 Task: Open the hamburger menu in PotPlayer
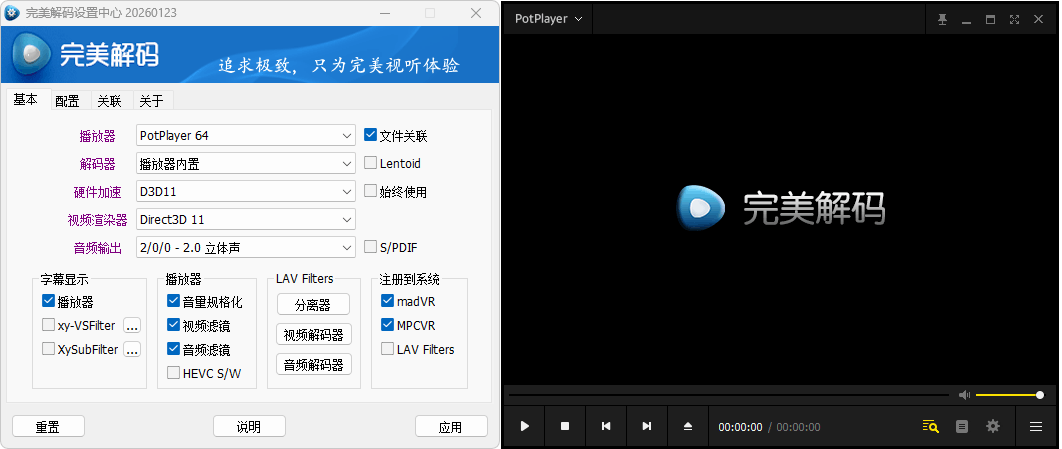click(1036, 426)
